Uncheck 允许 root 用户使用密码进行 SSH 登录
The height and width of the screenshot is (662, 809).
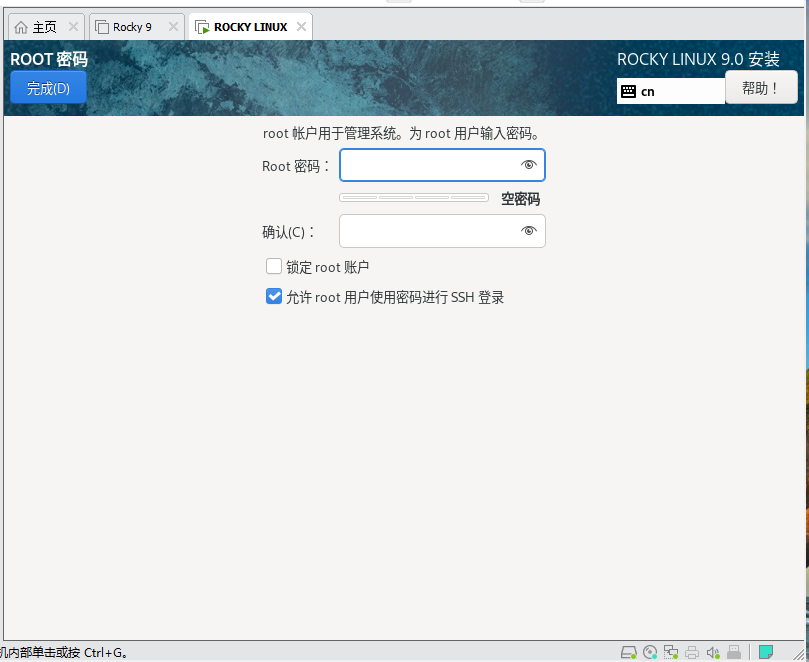[273, 296]
